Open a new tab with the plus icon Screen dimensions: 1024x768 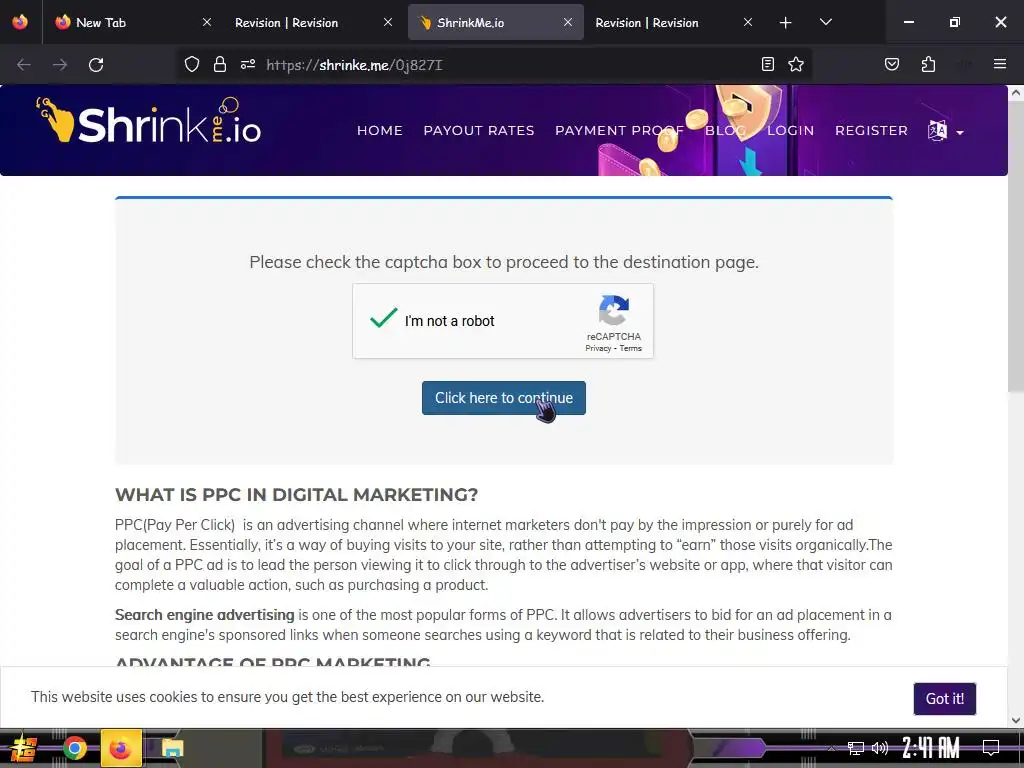(x=786, y=22)
